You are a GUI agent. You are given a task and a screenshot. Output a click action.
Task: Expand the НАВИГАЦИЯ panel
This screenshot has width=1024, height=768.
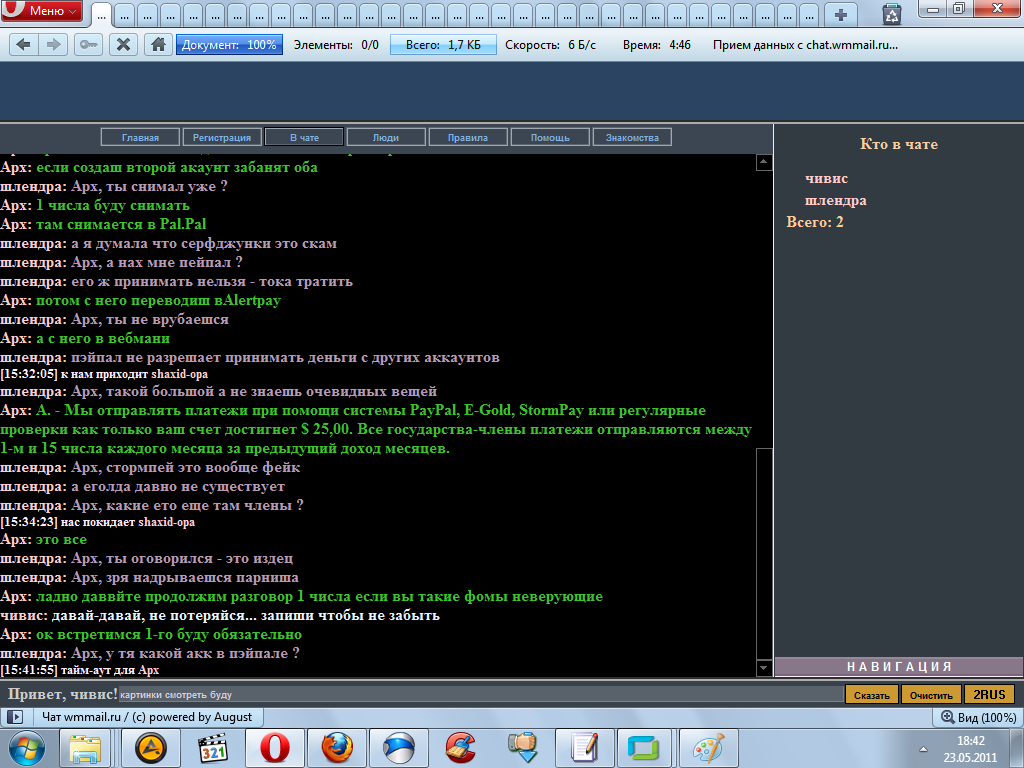click(x=899, y=667)
